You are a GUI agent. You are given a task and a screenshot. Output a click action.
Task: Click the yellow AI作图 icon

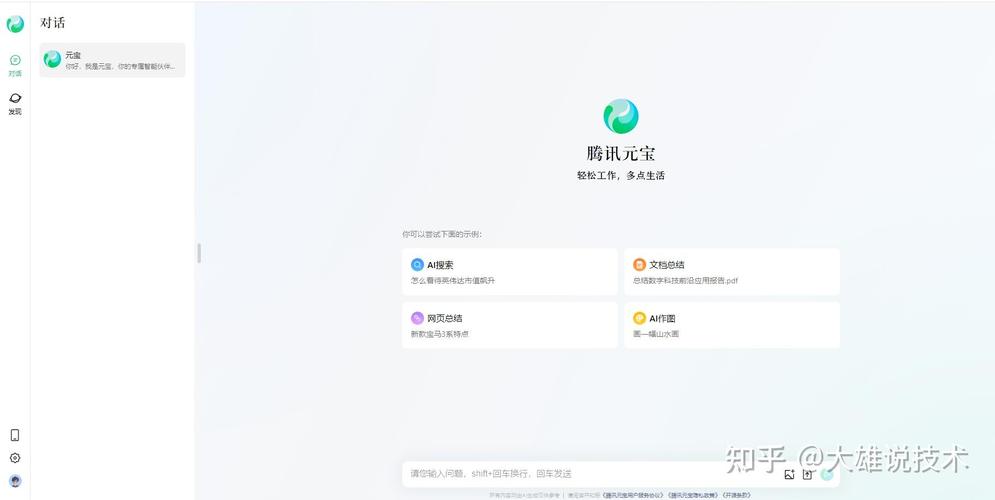tap(639, 318)
